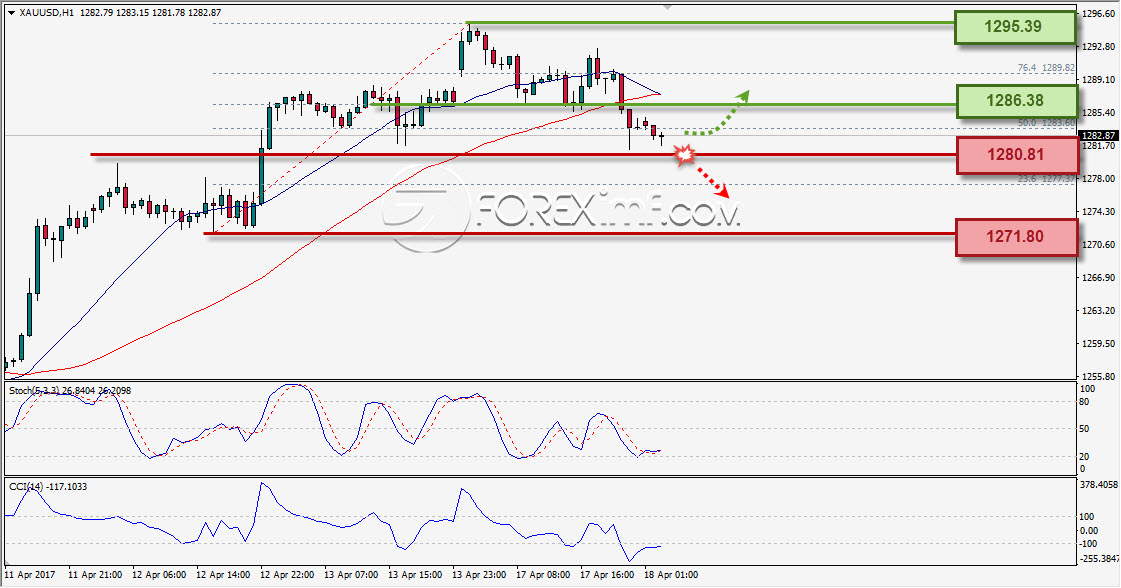Click the 13 Apr 15:00 time label
The height and width of the screenshot is (588, 1121).
tap(415, 574)
